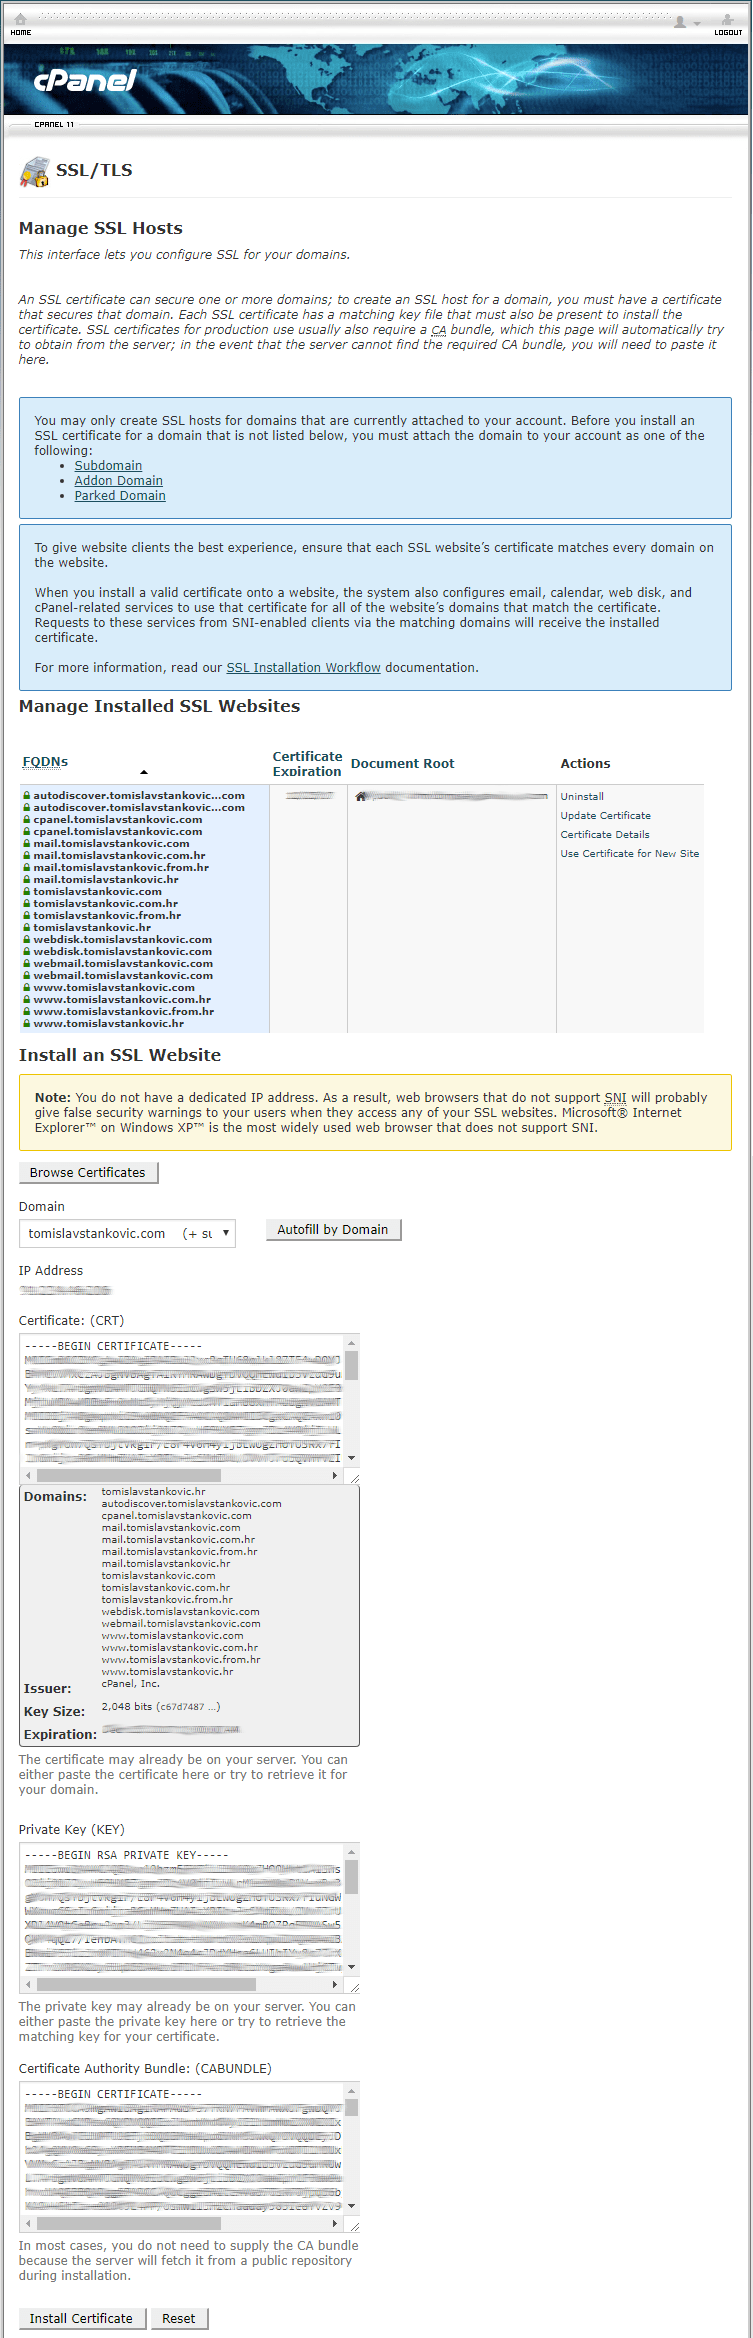The height and width of the screenshot is (2338, 753).
Task: Click the Home icon in top bar
Action: point(20,21)
